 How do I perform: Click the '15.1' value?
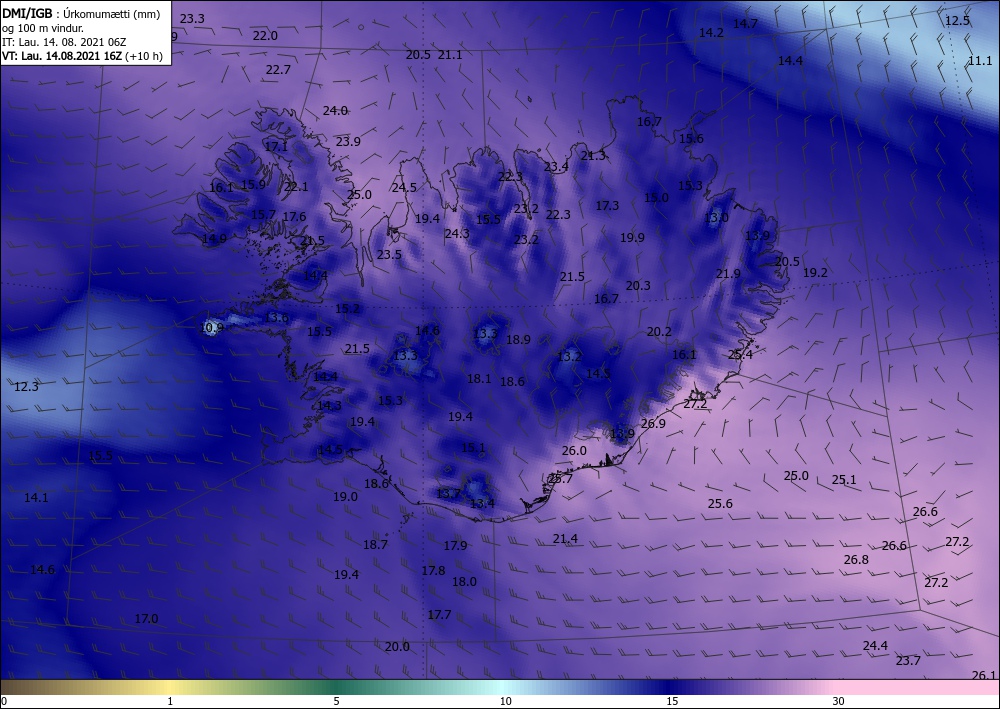pyautogui.click(x=473, y=448)
